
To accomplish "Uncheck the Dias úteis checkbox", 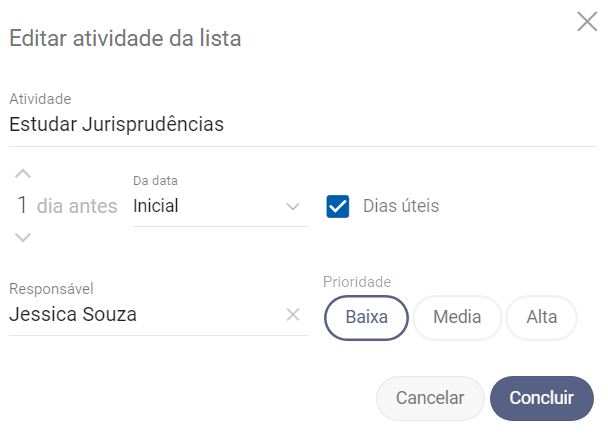I will (338, 207).
